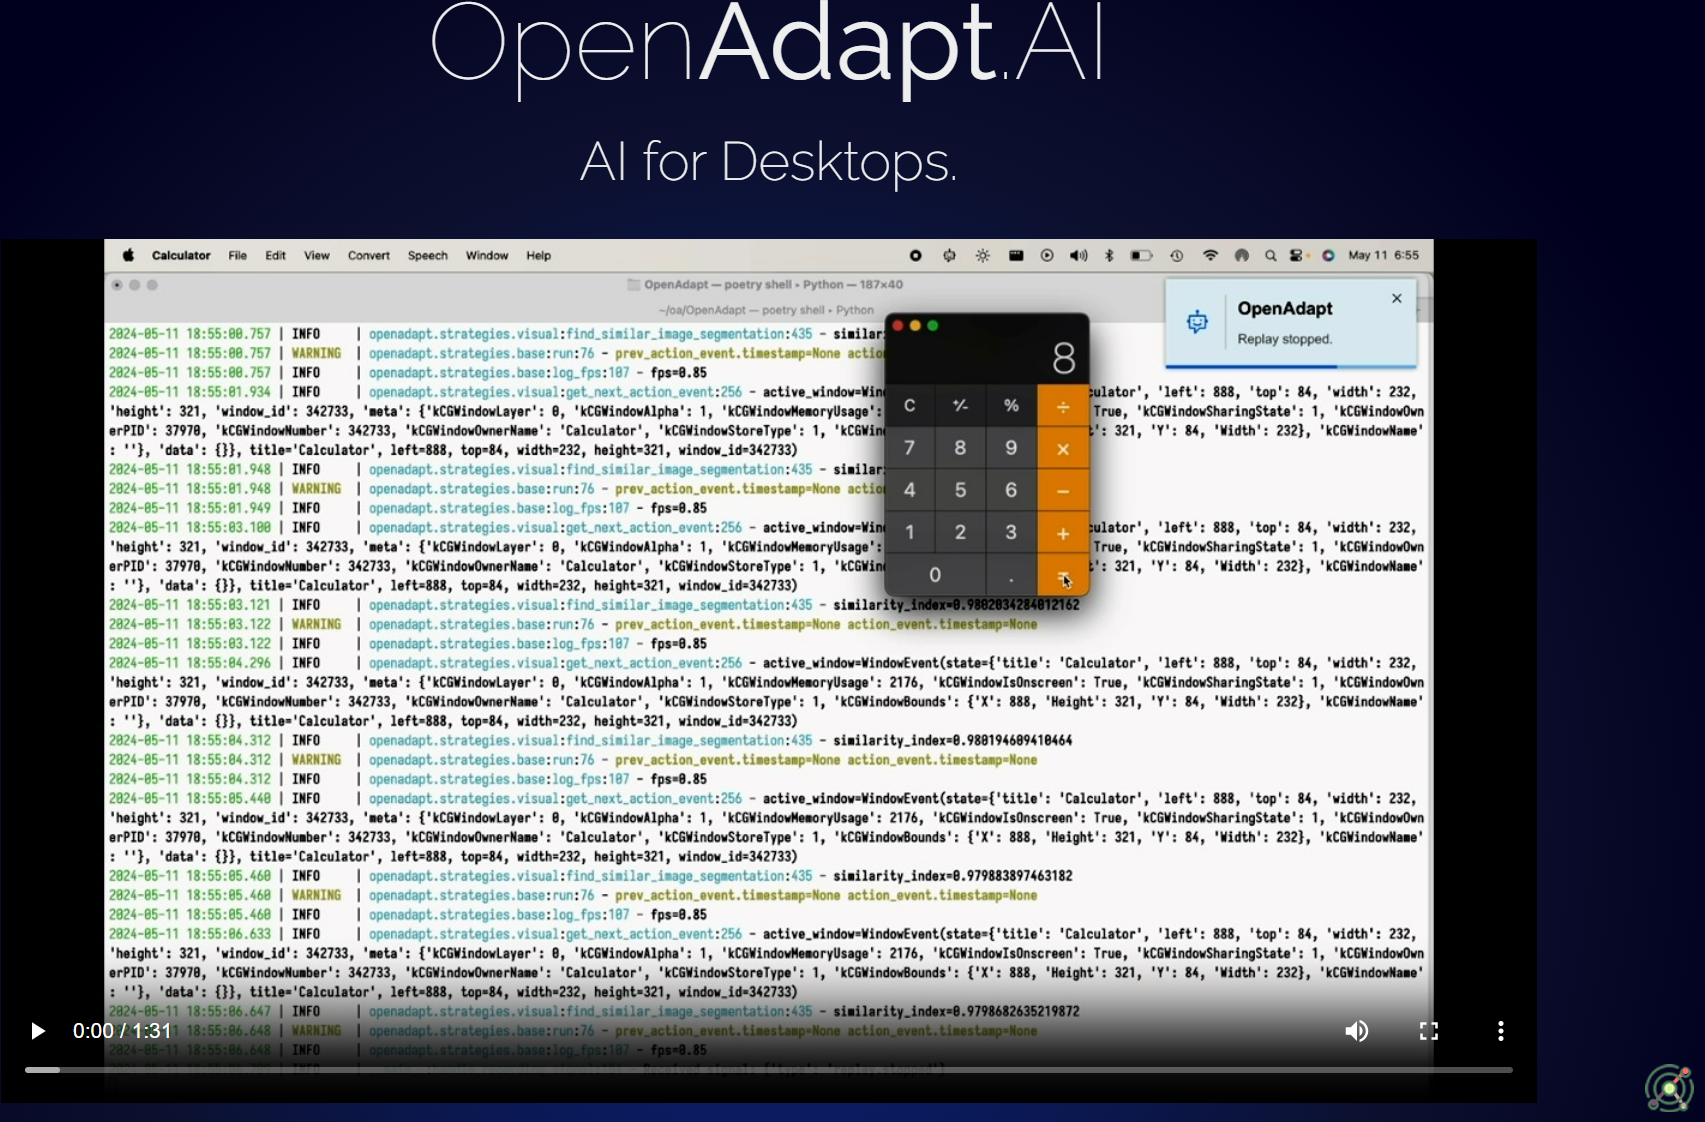Click the calculator 6 key

point(1011,490)
